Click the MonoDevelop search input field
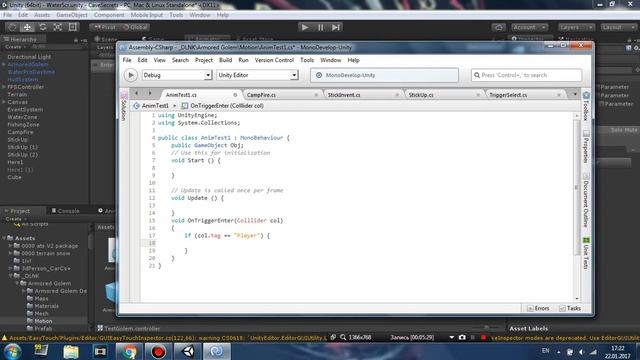The height and width of the screenshot is (360, 640). [x=526, y=75]
